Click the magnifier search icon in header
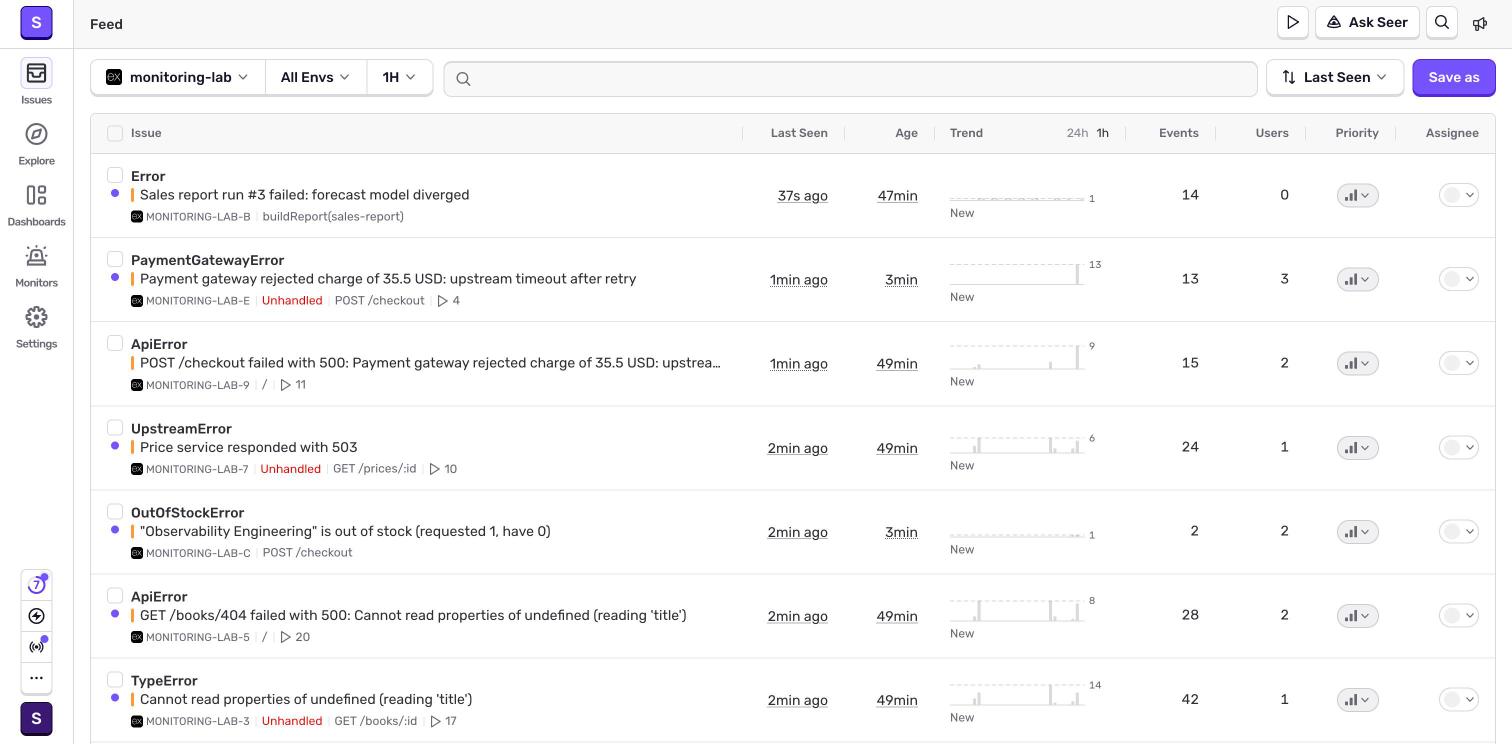1512x744 pixels. pos(1442,22)
